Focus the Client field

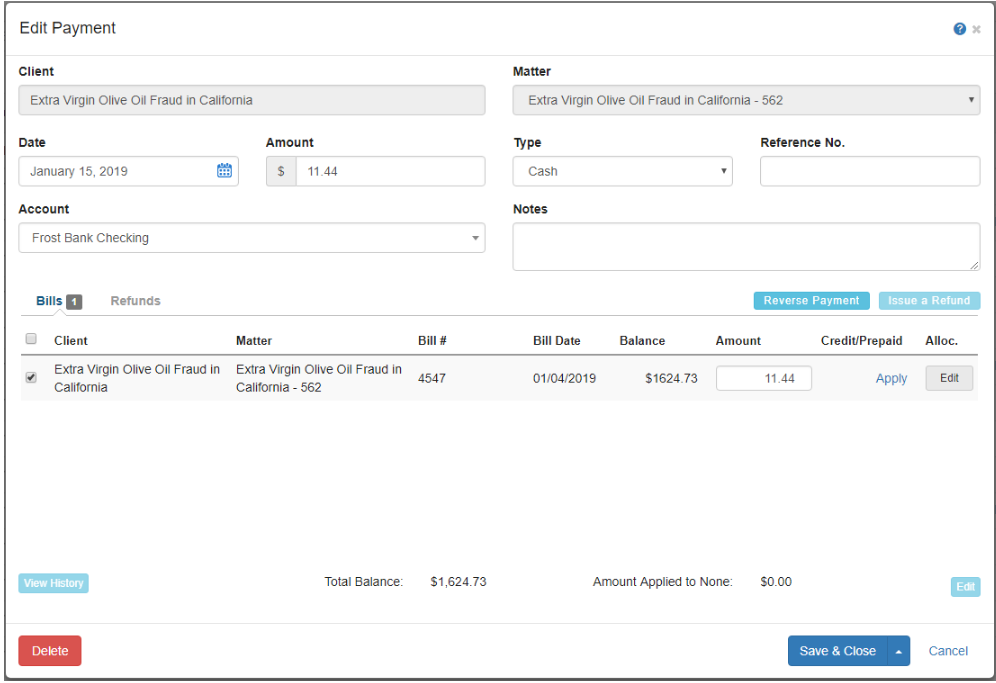pyautogui.click(x=252, y=100)
